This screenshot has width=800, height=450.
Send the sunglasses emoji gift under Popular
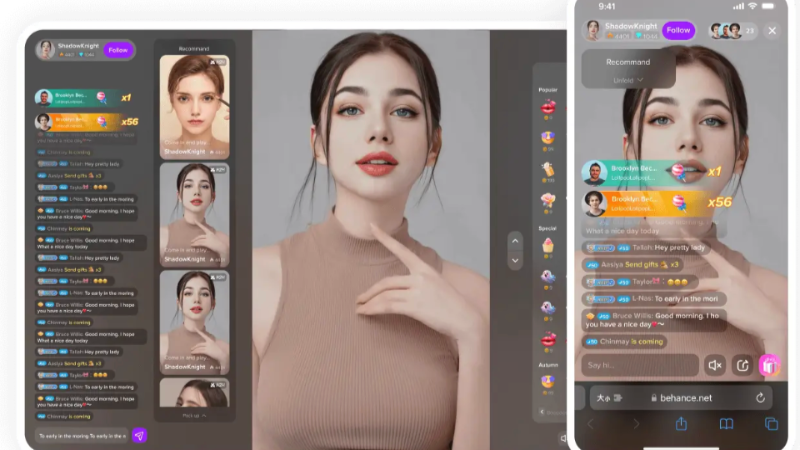(x=548, y=137)
